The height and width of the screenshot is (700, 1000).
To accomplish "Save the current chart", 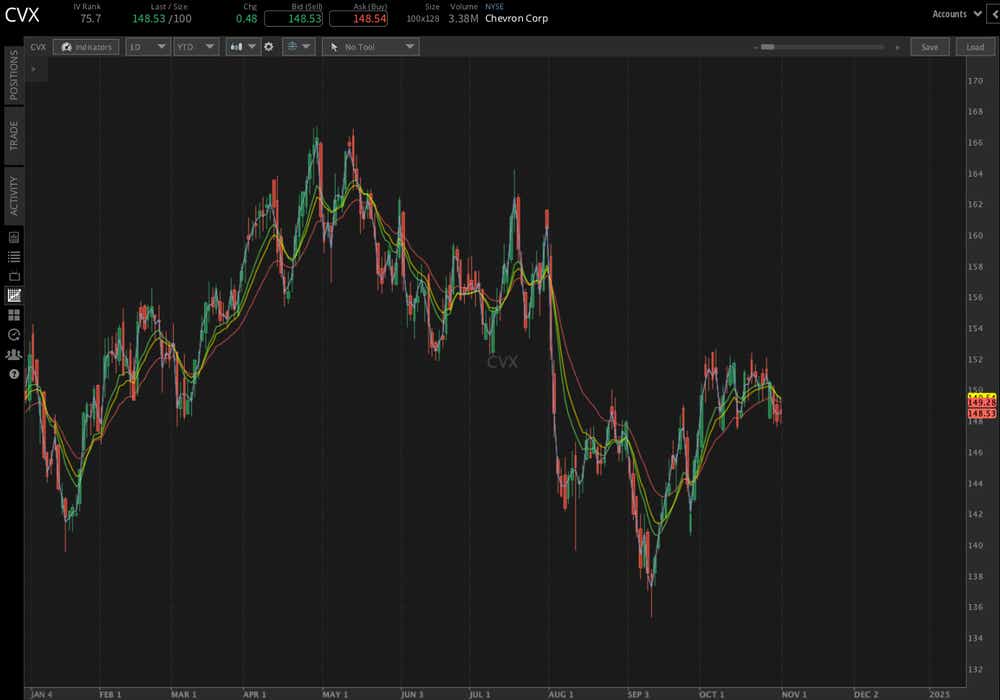I will click(930, 47).
